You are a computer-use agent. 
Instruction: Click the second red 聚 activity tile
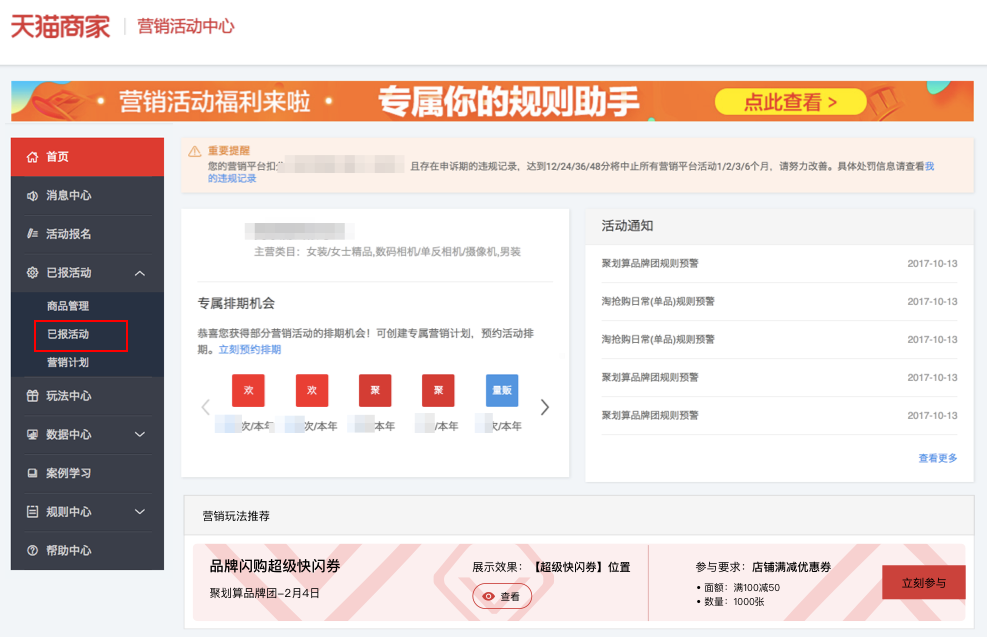[438, 390]
